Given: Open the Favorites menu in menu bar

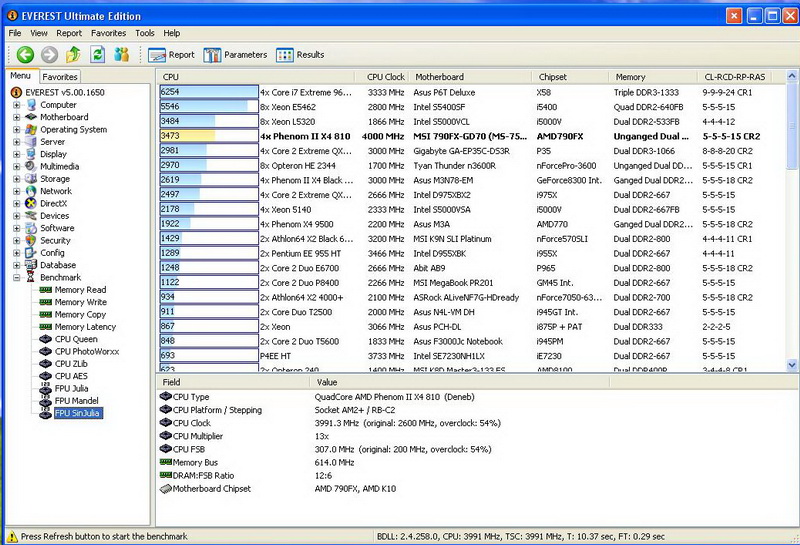Looking at the screenshot, I should coord(108,33).
